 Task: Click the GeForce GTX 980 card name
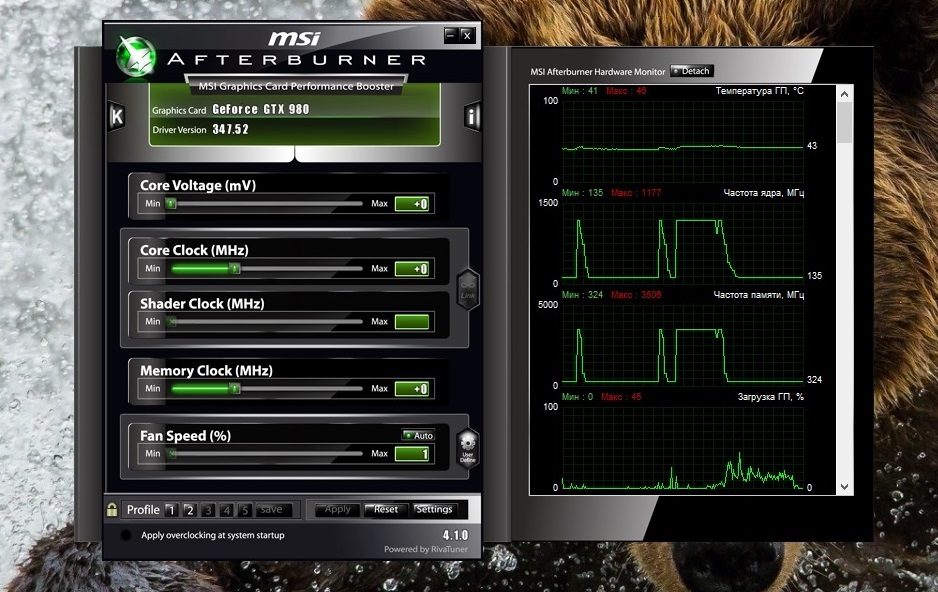pos(261,109)
